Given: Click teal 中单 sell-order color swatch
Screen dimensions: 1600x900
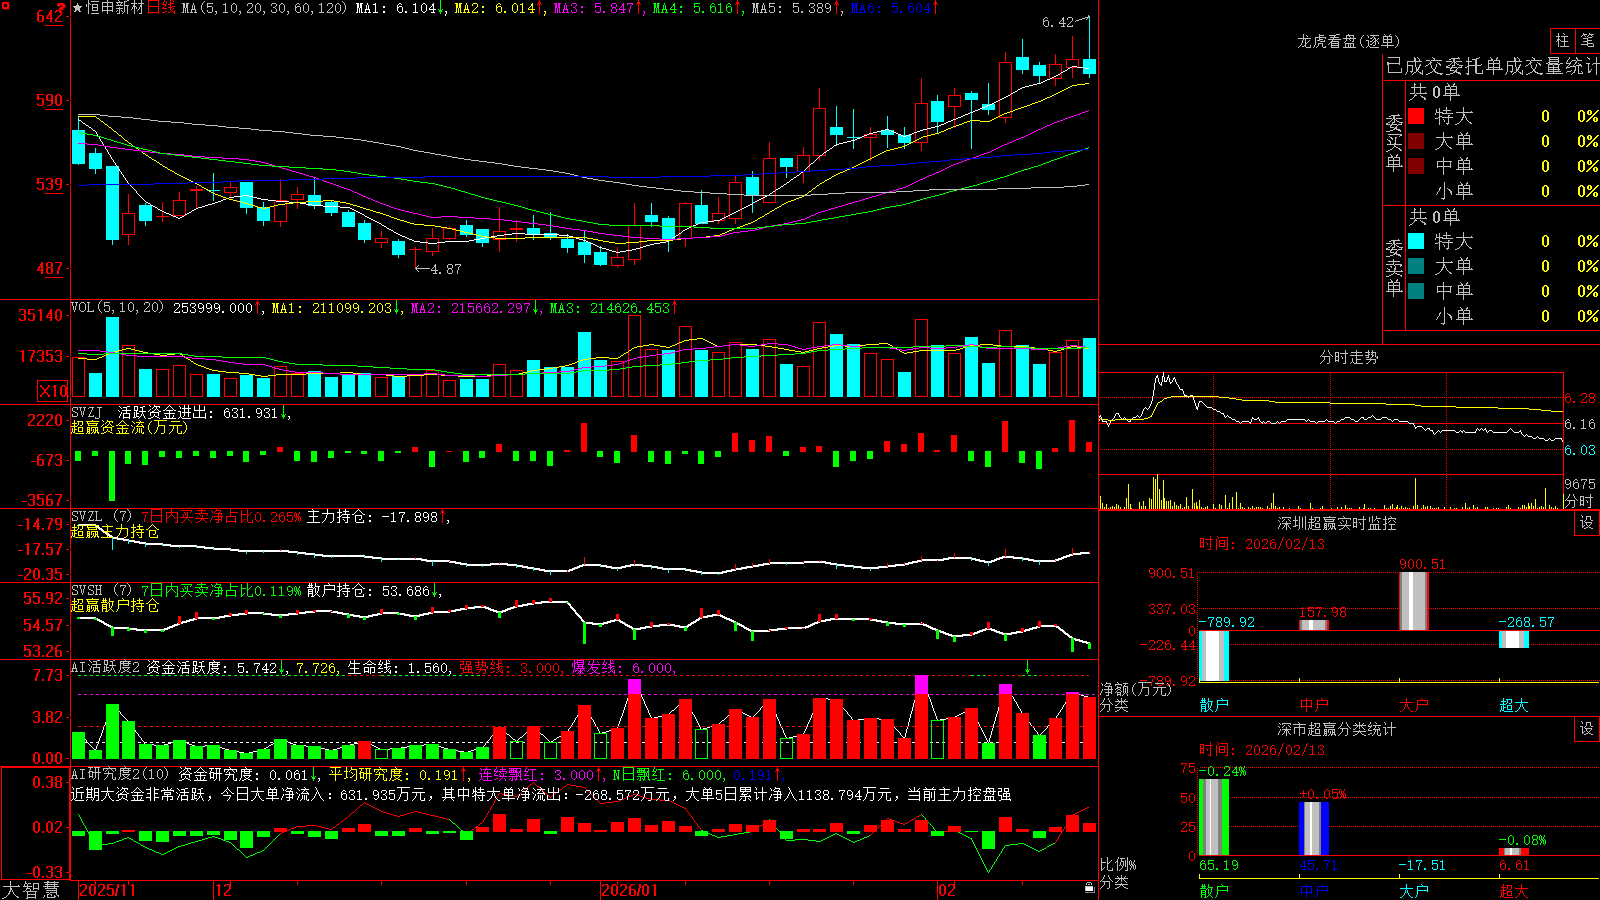Looking at the screenshot, I should coord(1416,291).
